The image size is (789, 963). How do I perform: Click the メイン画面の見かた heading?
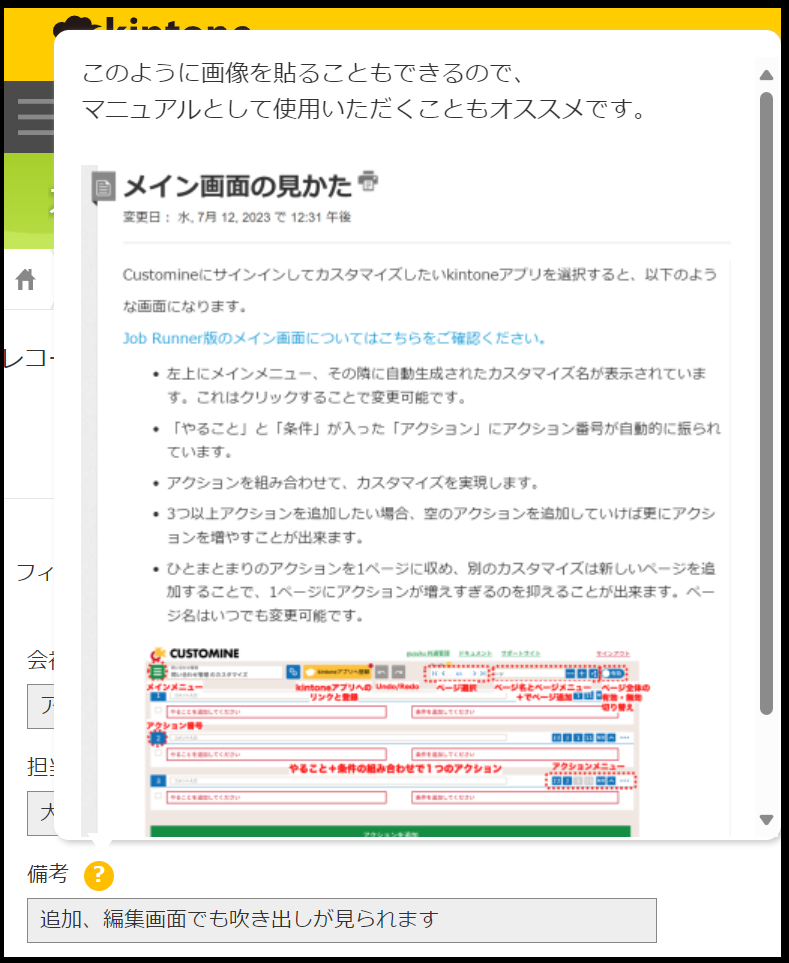click(238, 186)
